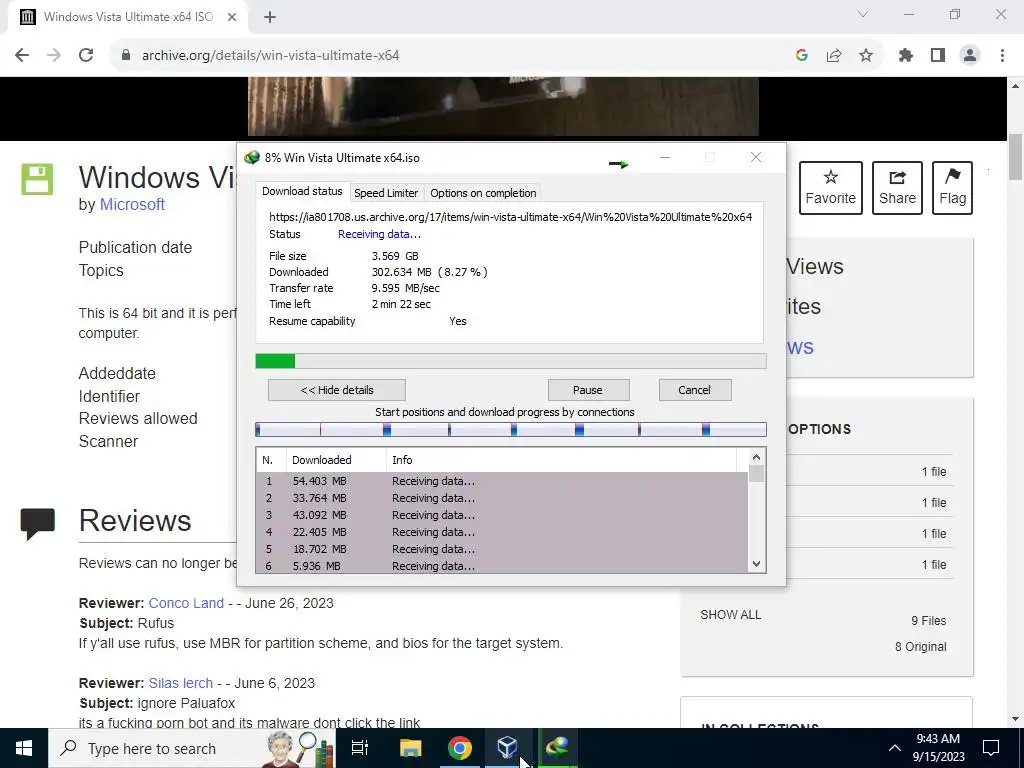Open Google icon in address bar

801,56
